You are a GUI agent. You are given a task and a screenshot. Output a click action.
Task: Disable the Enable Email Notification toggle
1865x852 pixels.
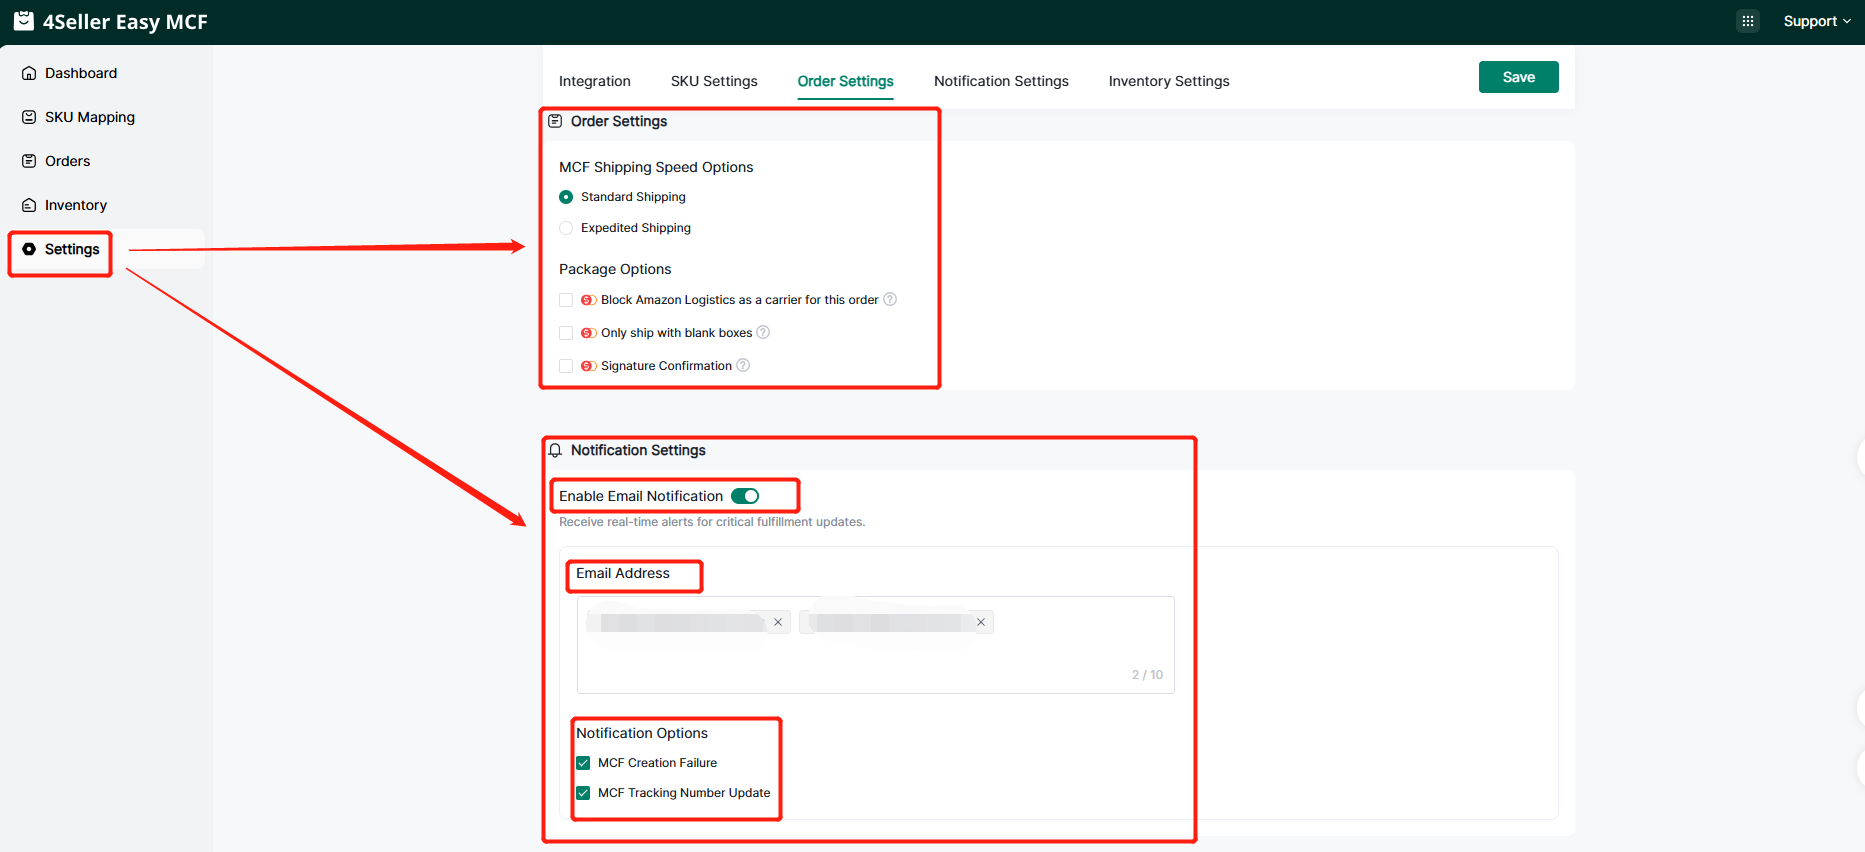tap(745, 496)
